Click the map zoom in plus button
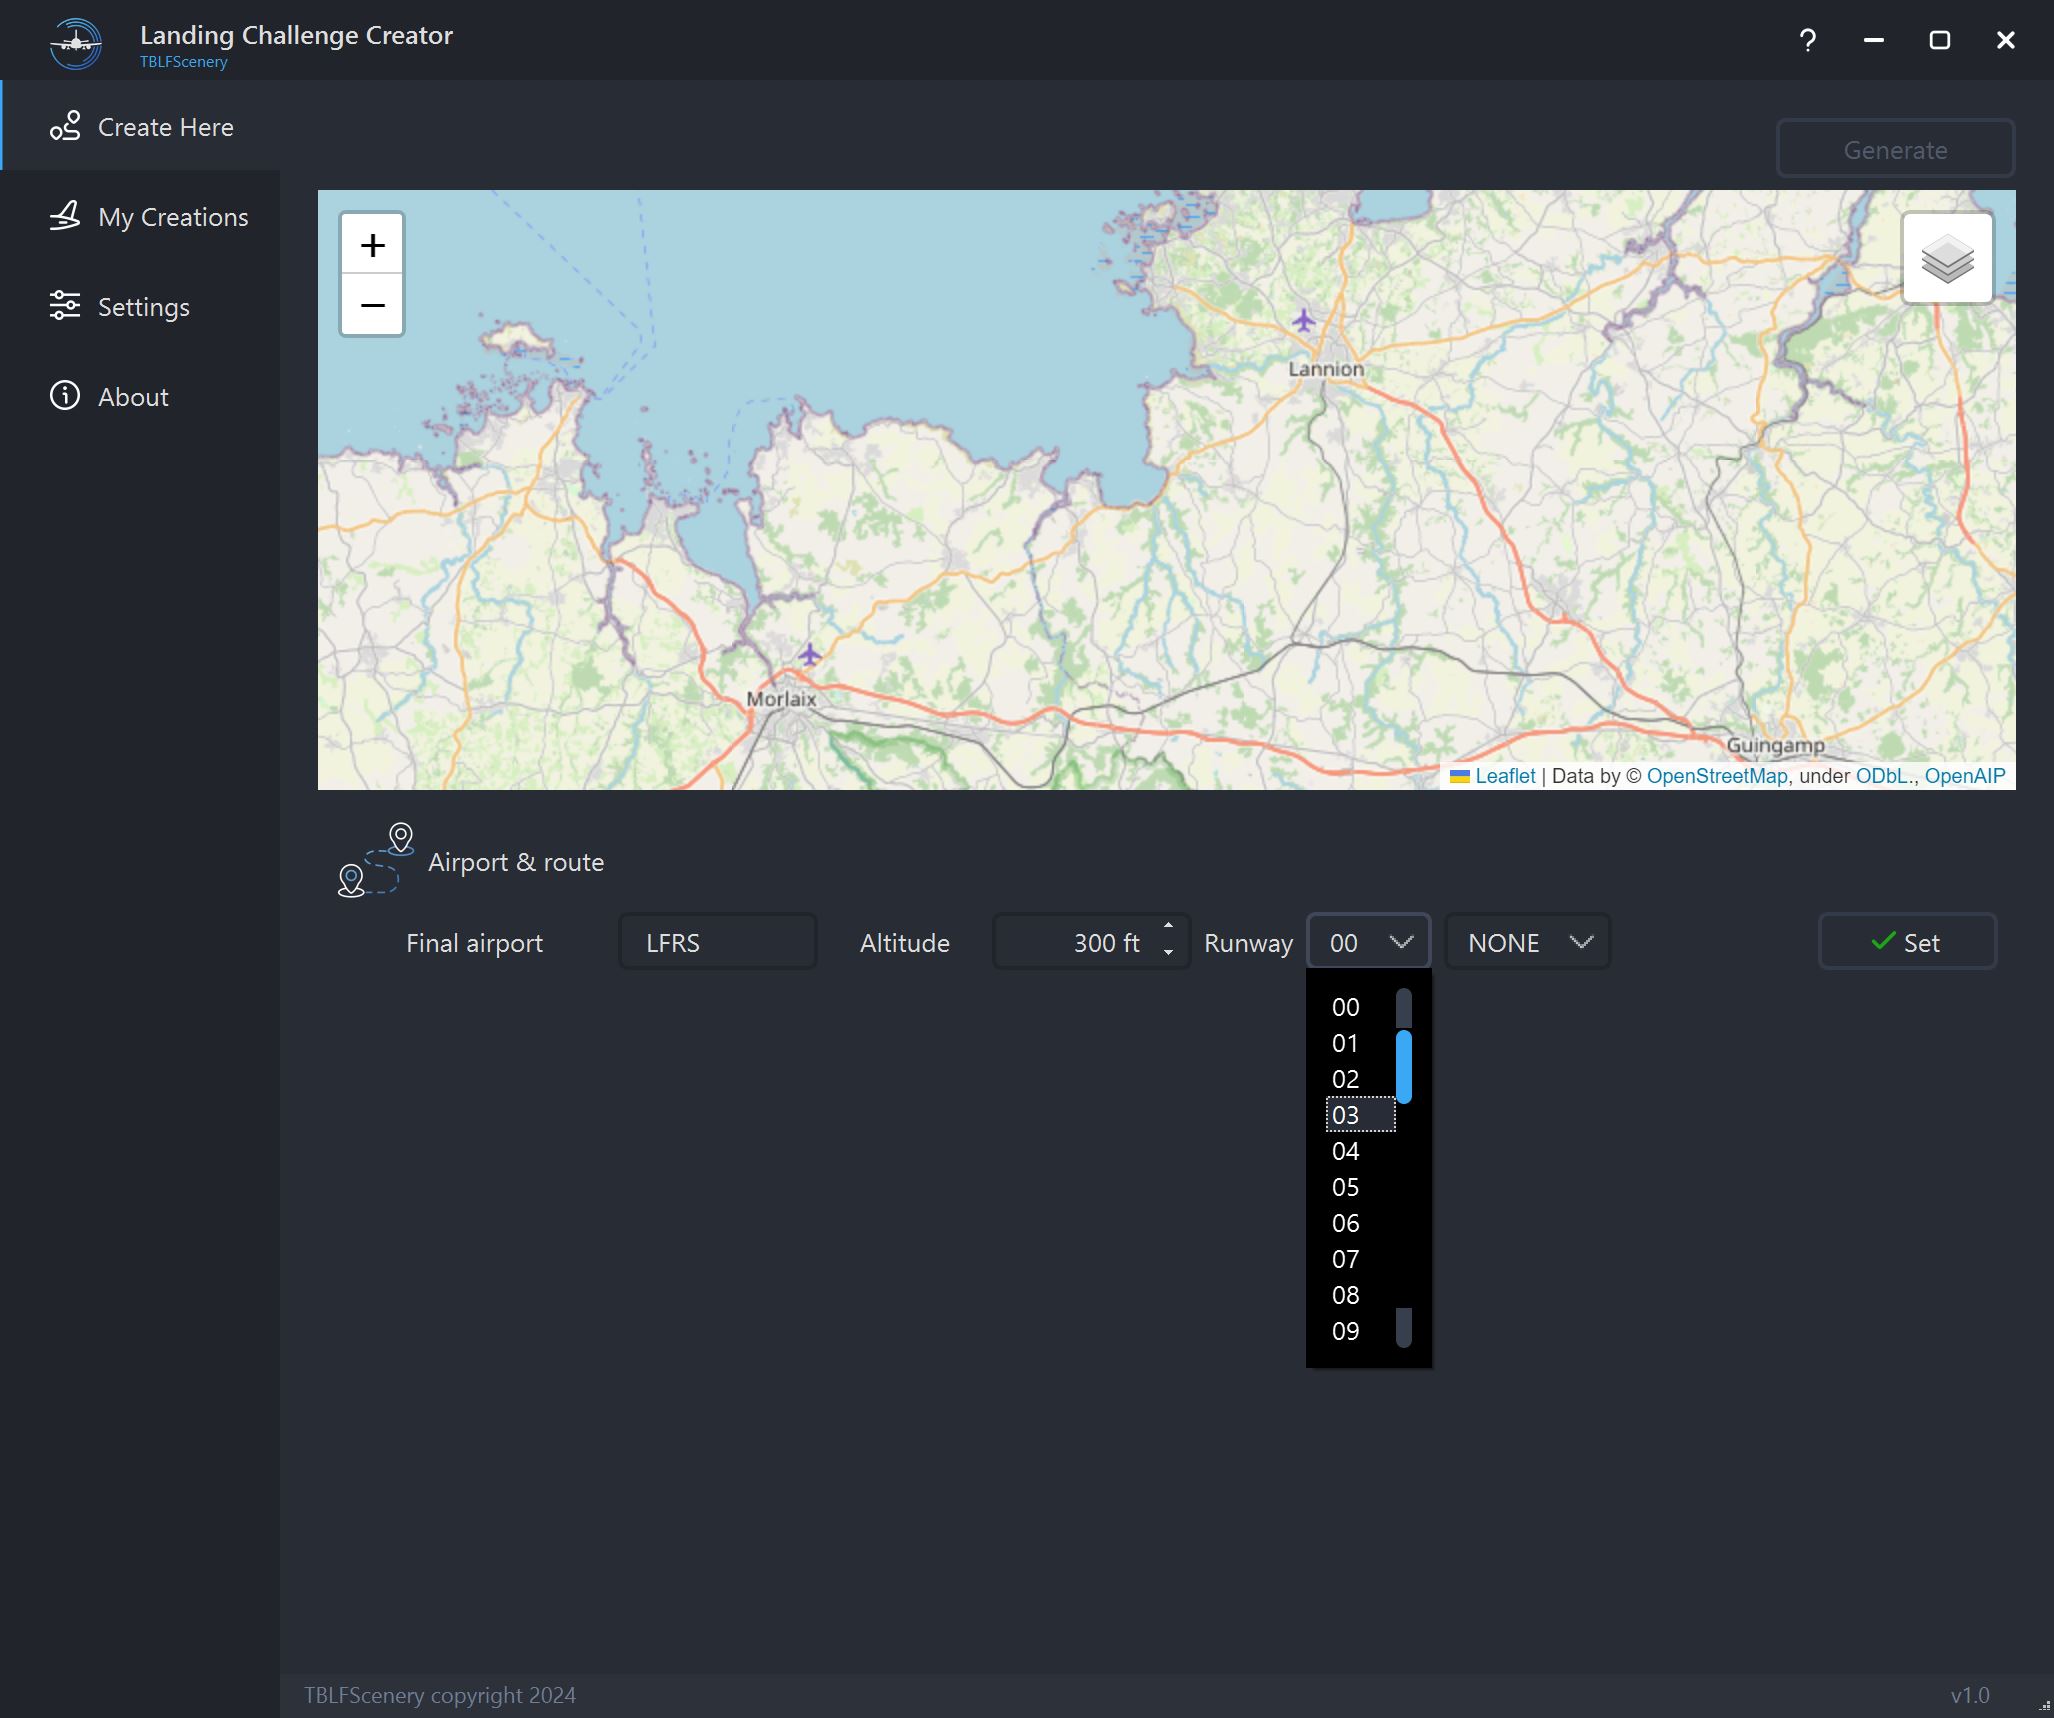 click(x=372, y=245)
